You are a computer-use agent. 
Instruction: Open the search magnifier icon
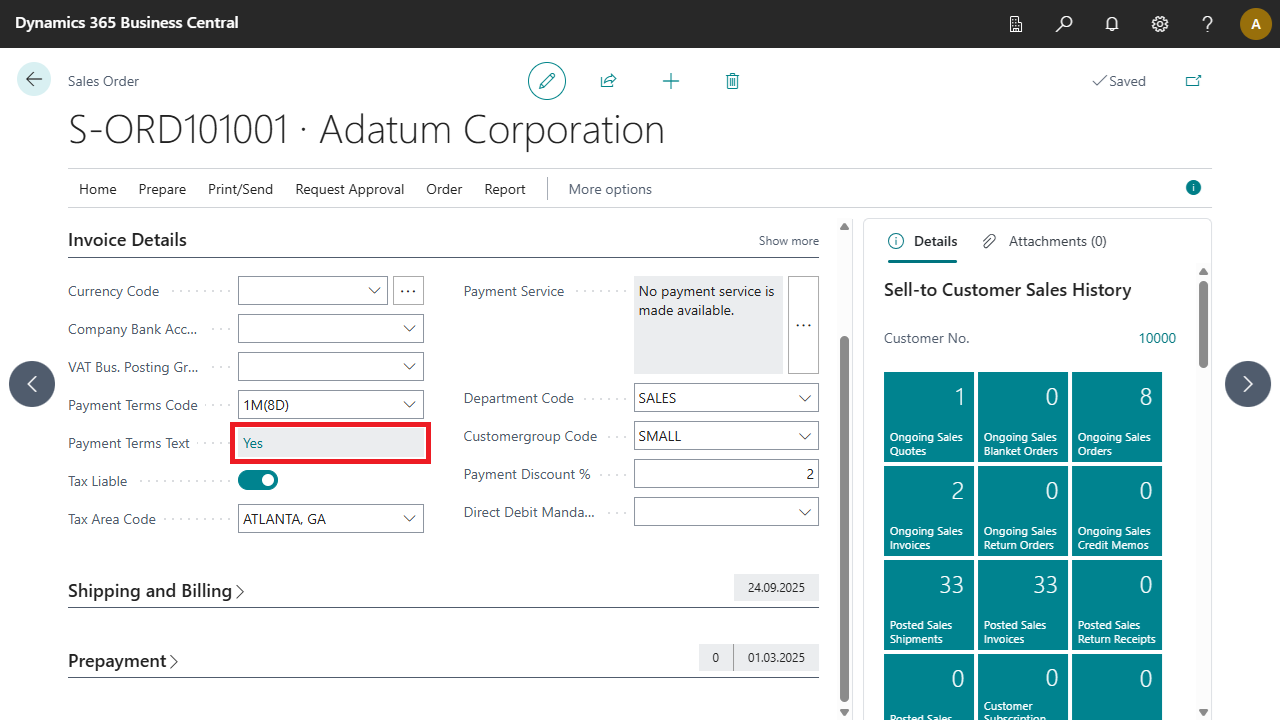tap(1064, 24)
